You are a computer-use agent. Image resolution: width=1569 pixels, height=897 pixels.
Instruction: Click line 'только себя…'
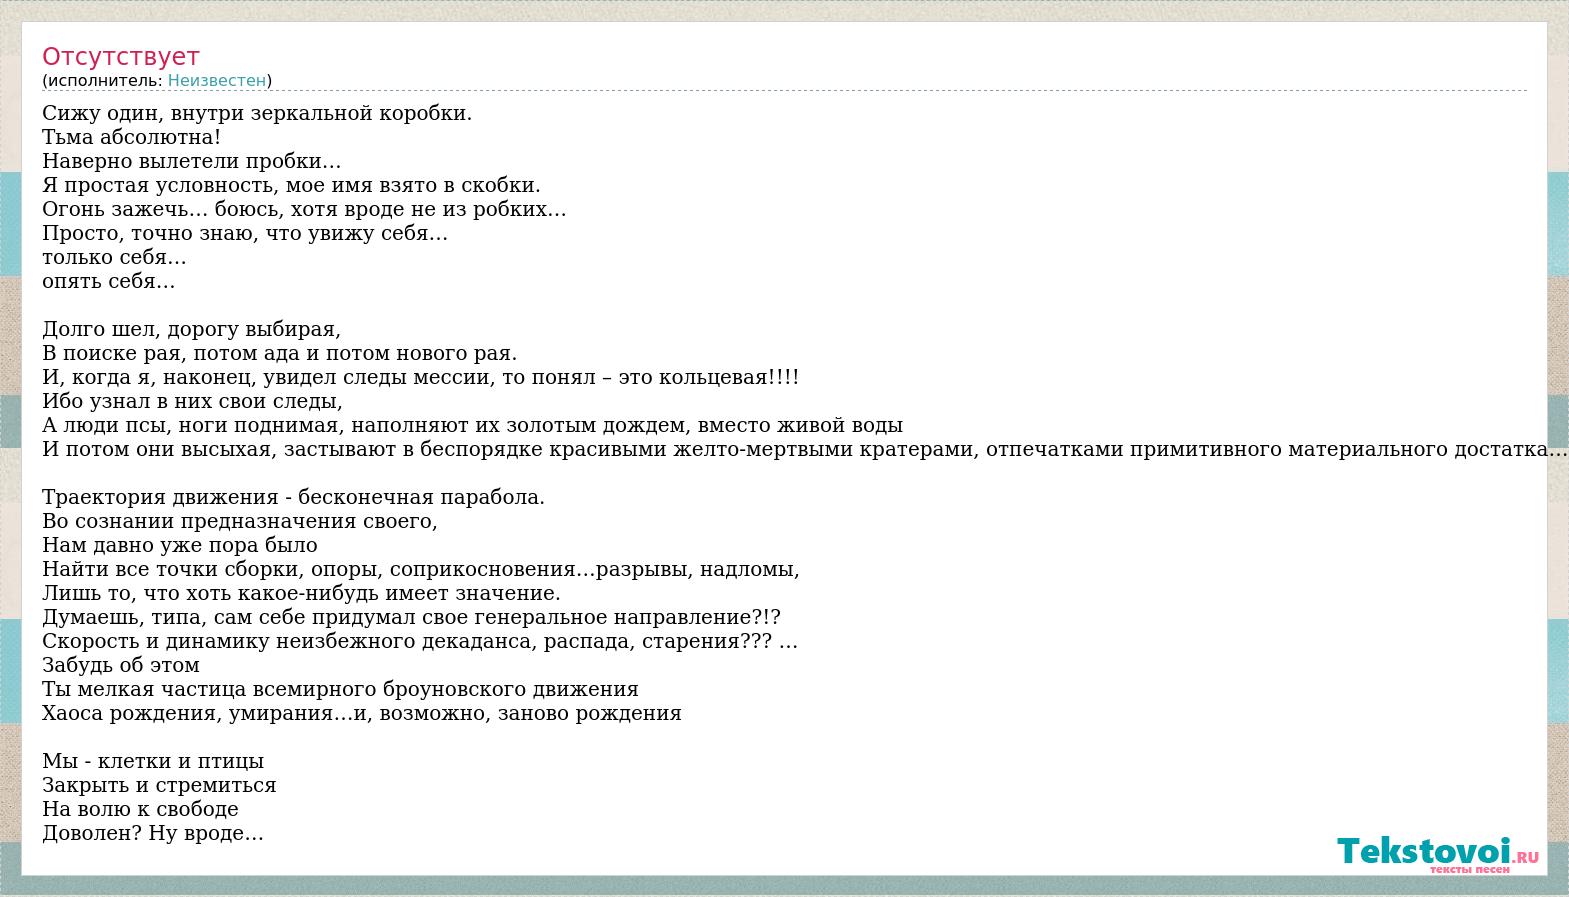coord(114,257)
